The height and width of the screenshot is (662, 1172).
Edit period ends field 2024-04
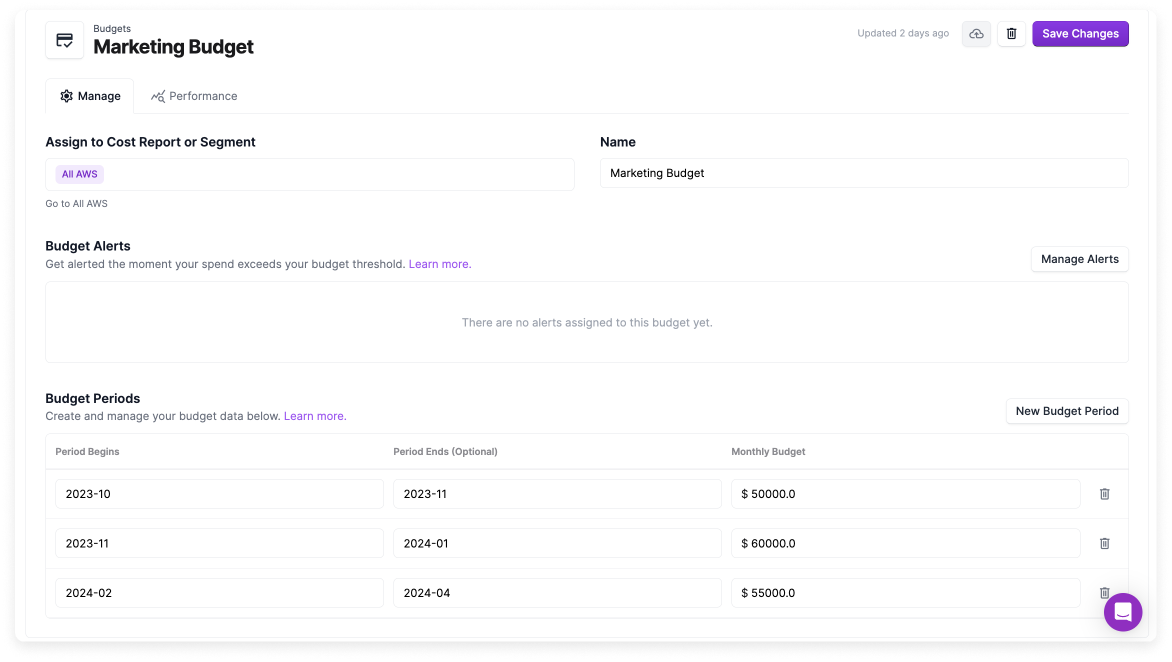557,593
